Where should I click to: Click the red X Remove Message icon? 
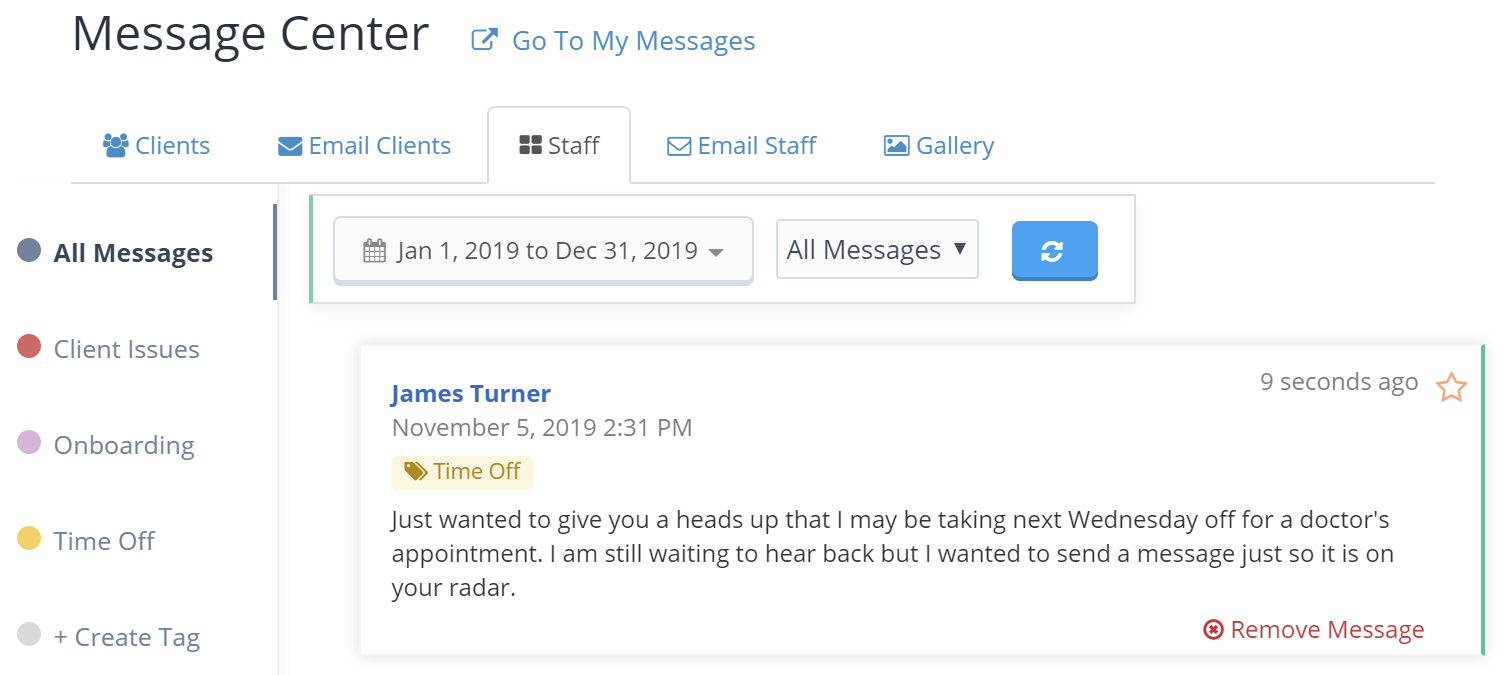(x=1213, y=630)
